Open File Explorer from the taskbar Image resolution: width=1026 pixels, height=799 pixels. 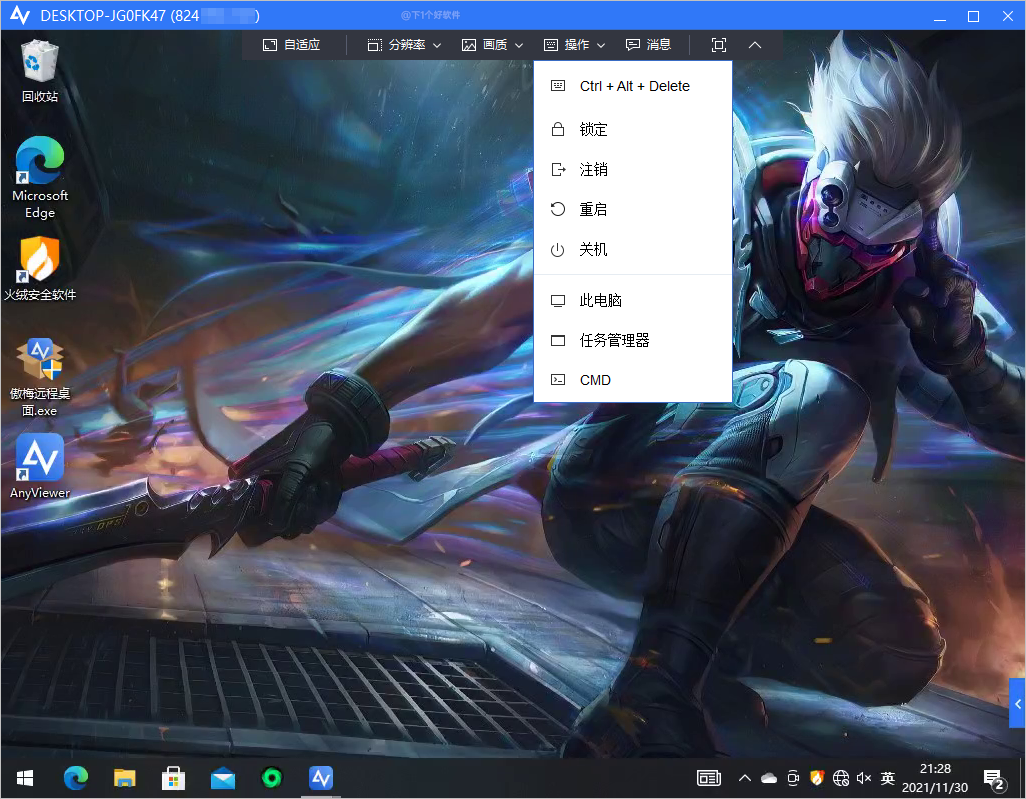pyautogui.click(x=124, y=778)
